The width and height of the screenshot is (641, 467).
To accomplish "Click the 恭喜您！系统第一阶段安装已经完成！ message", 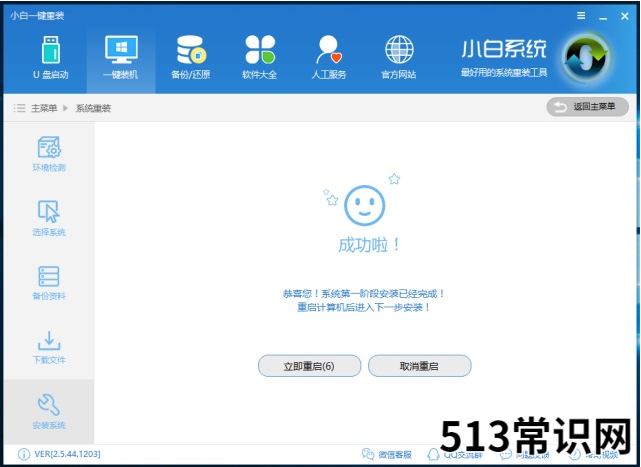I will coord(363,293).
